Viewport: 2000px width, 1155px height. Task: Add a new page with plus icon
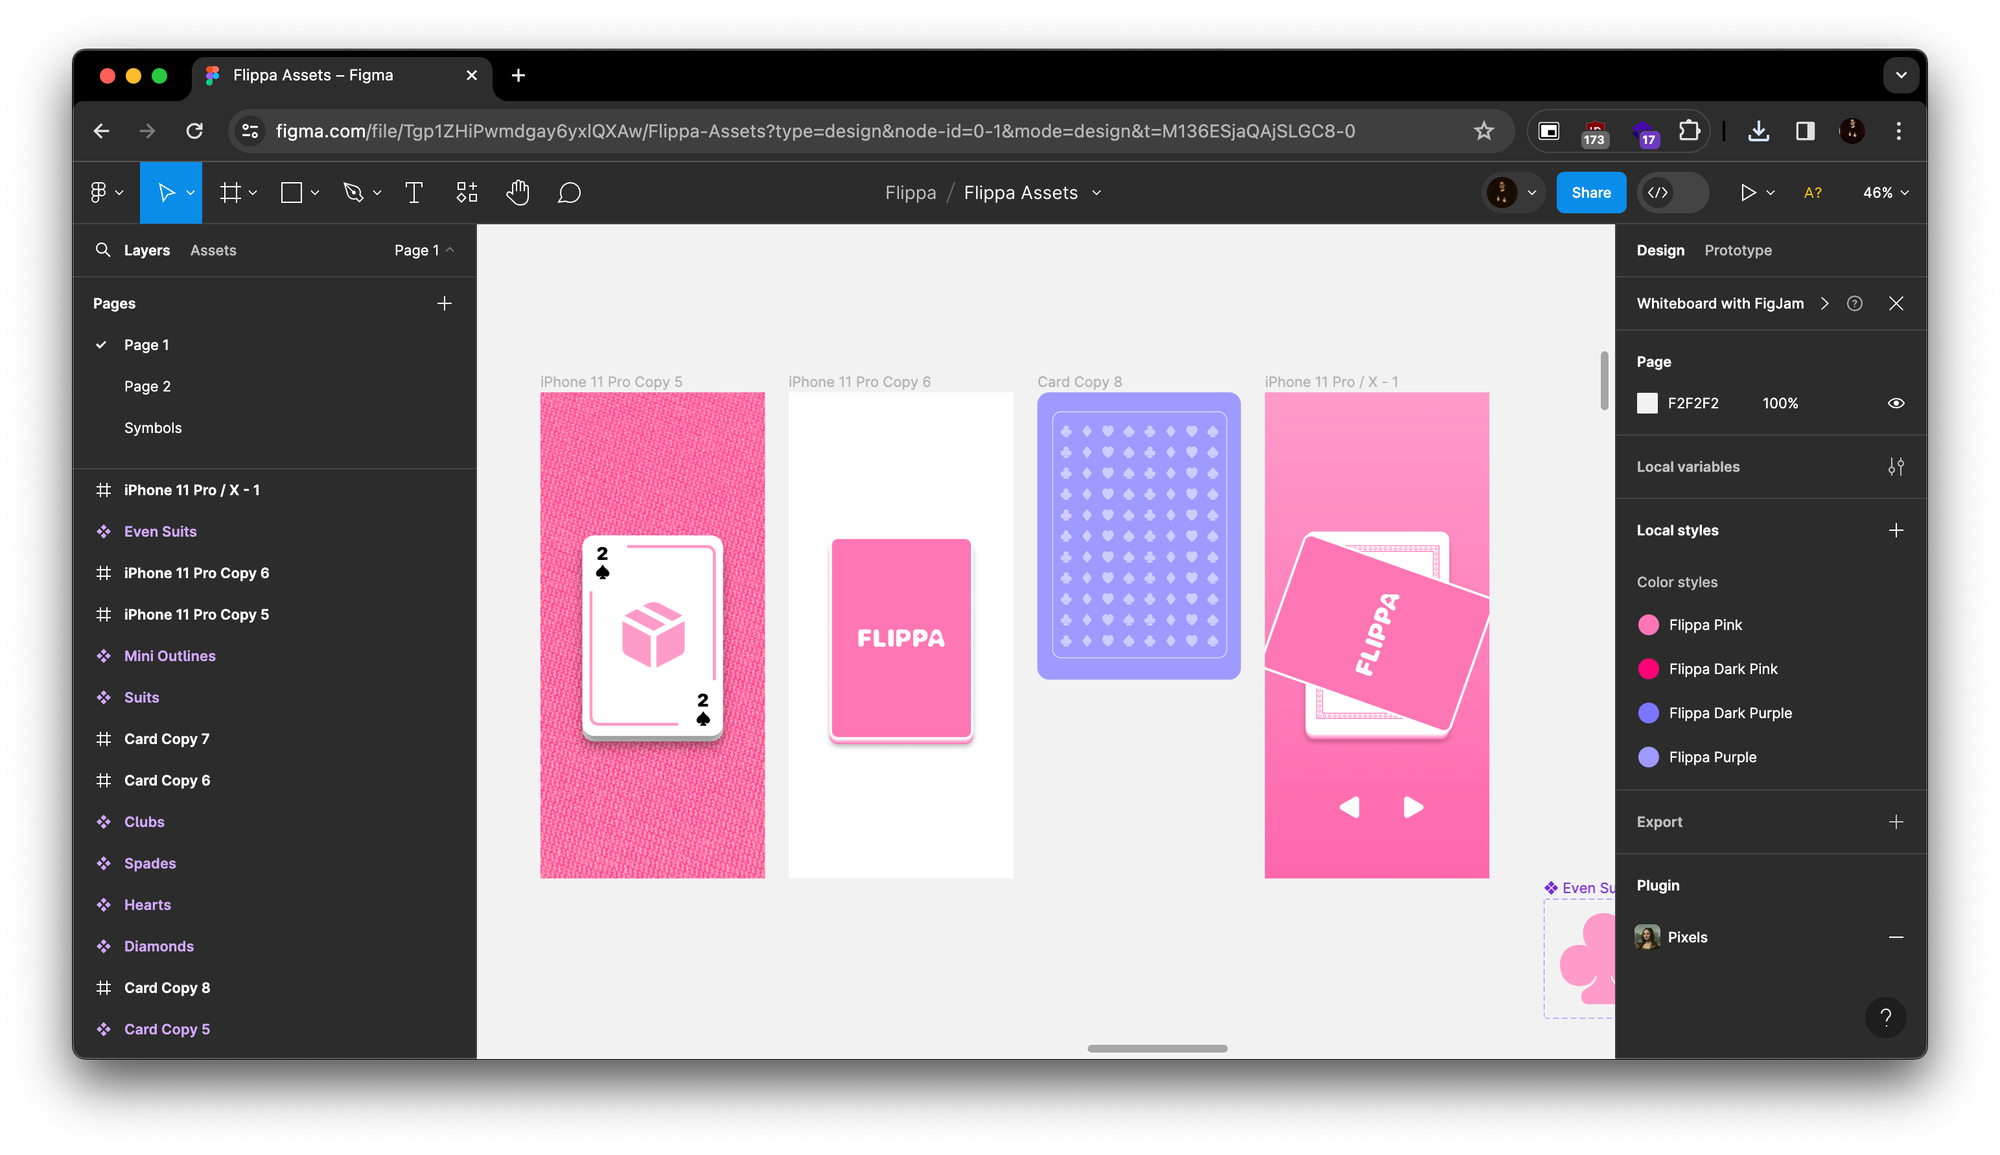coord(445,303)
